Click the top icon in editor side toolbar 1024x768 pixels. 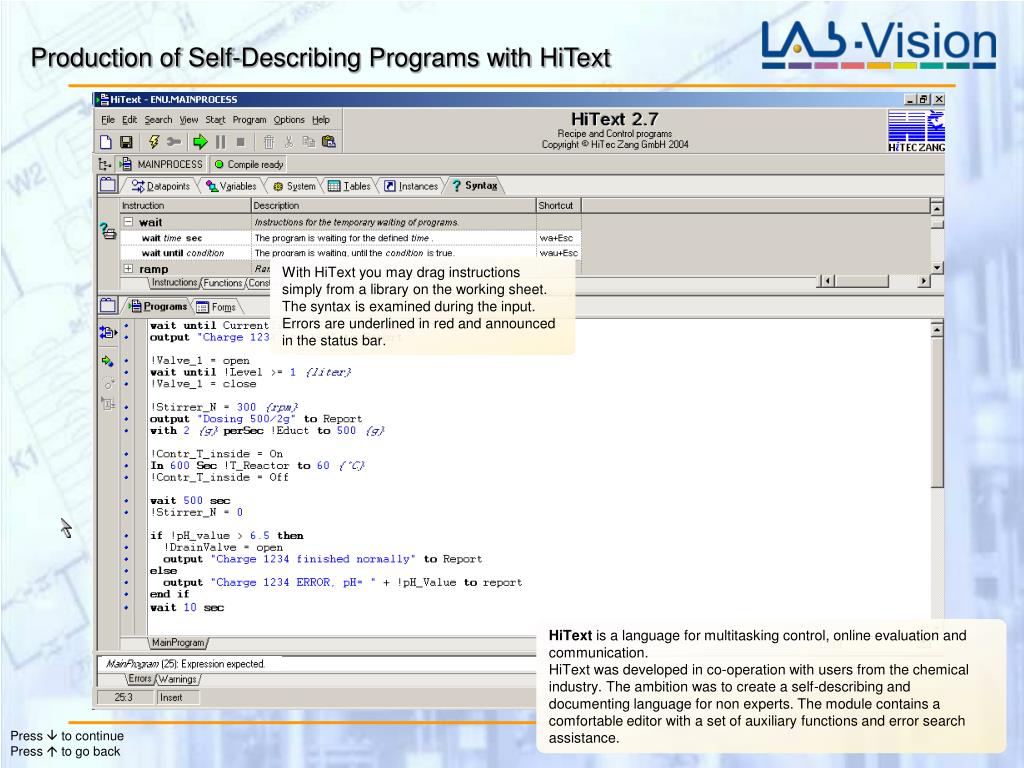pos(108,332)
